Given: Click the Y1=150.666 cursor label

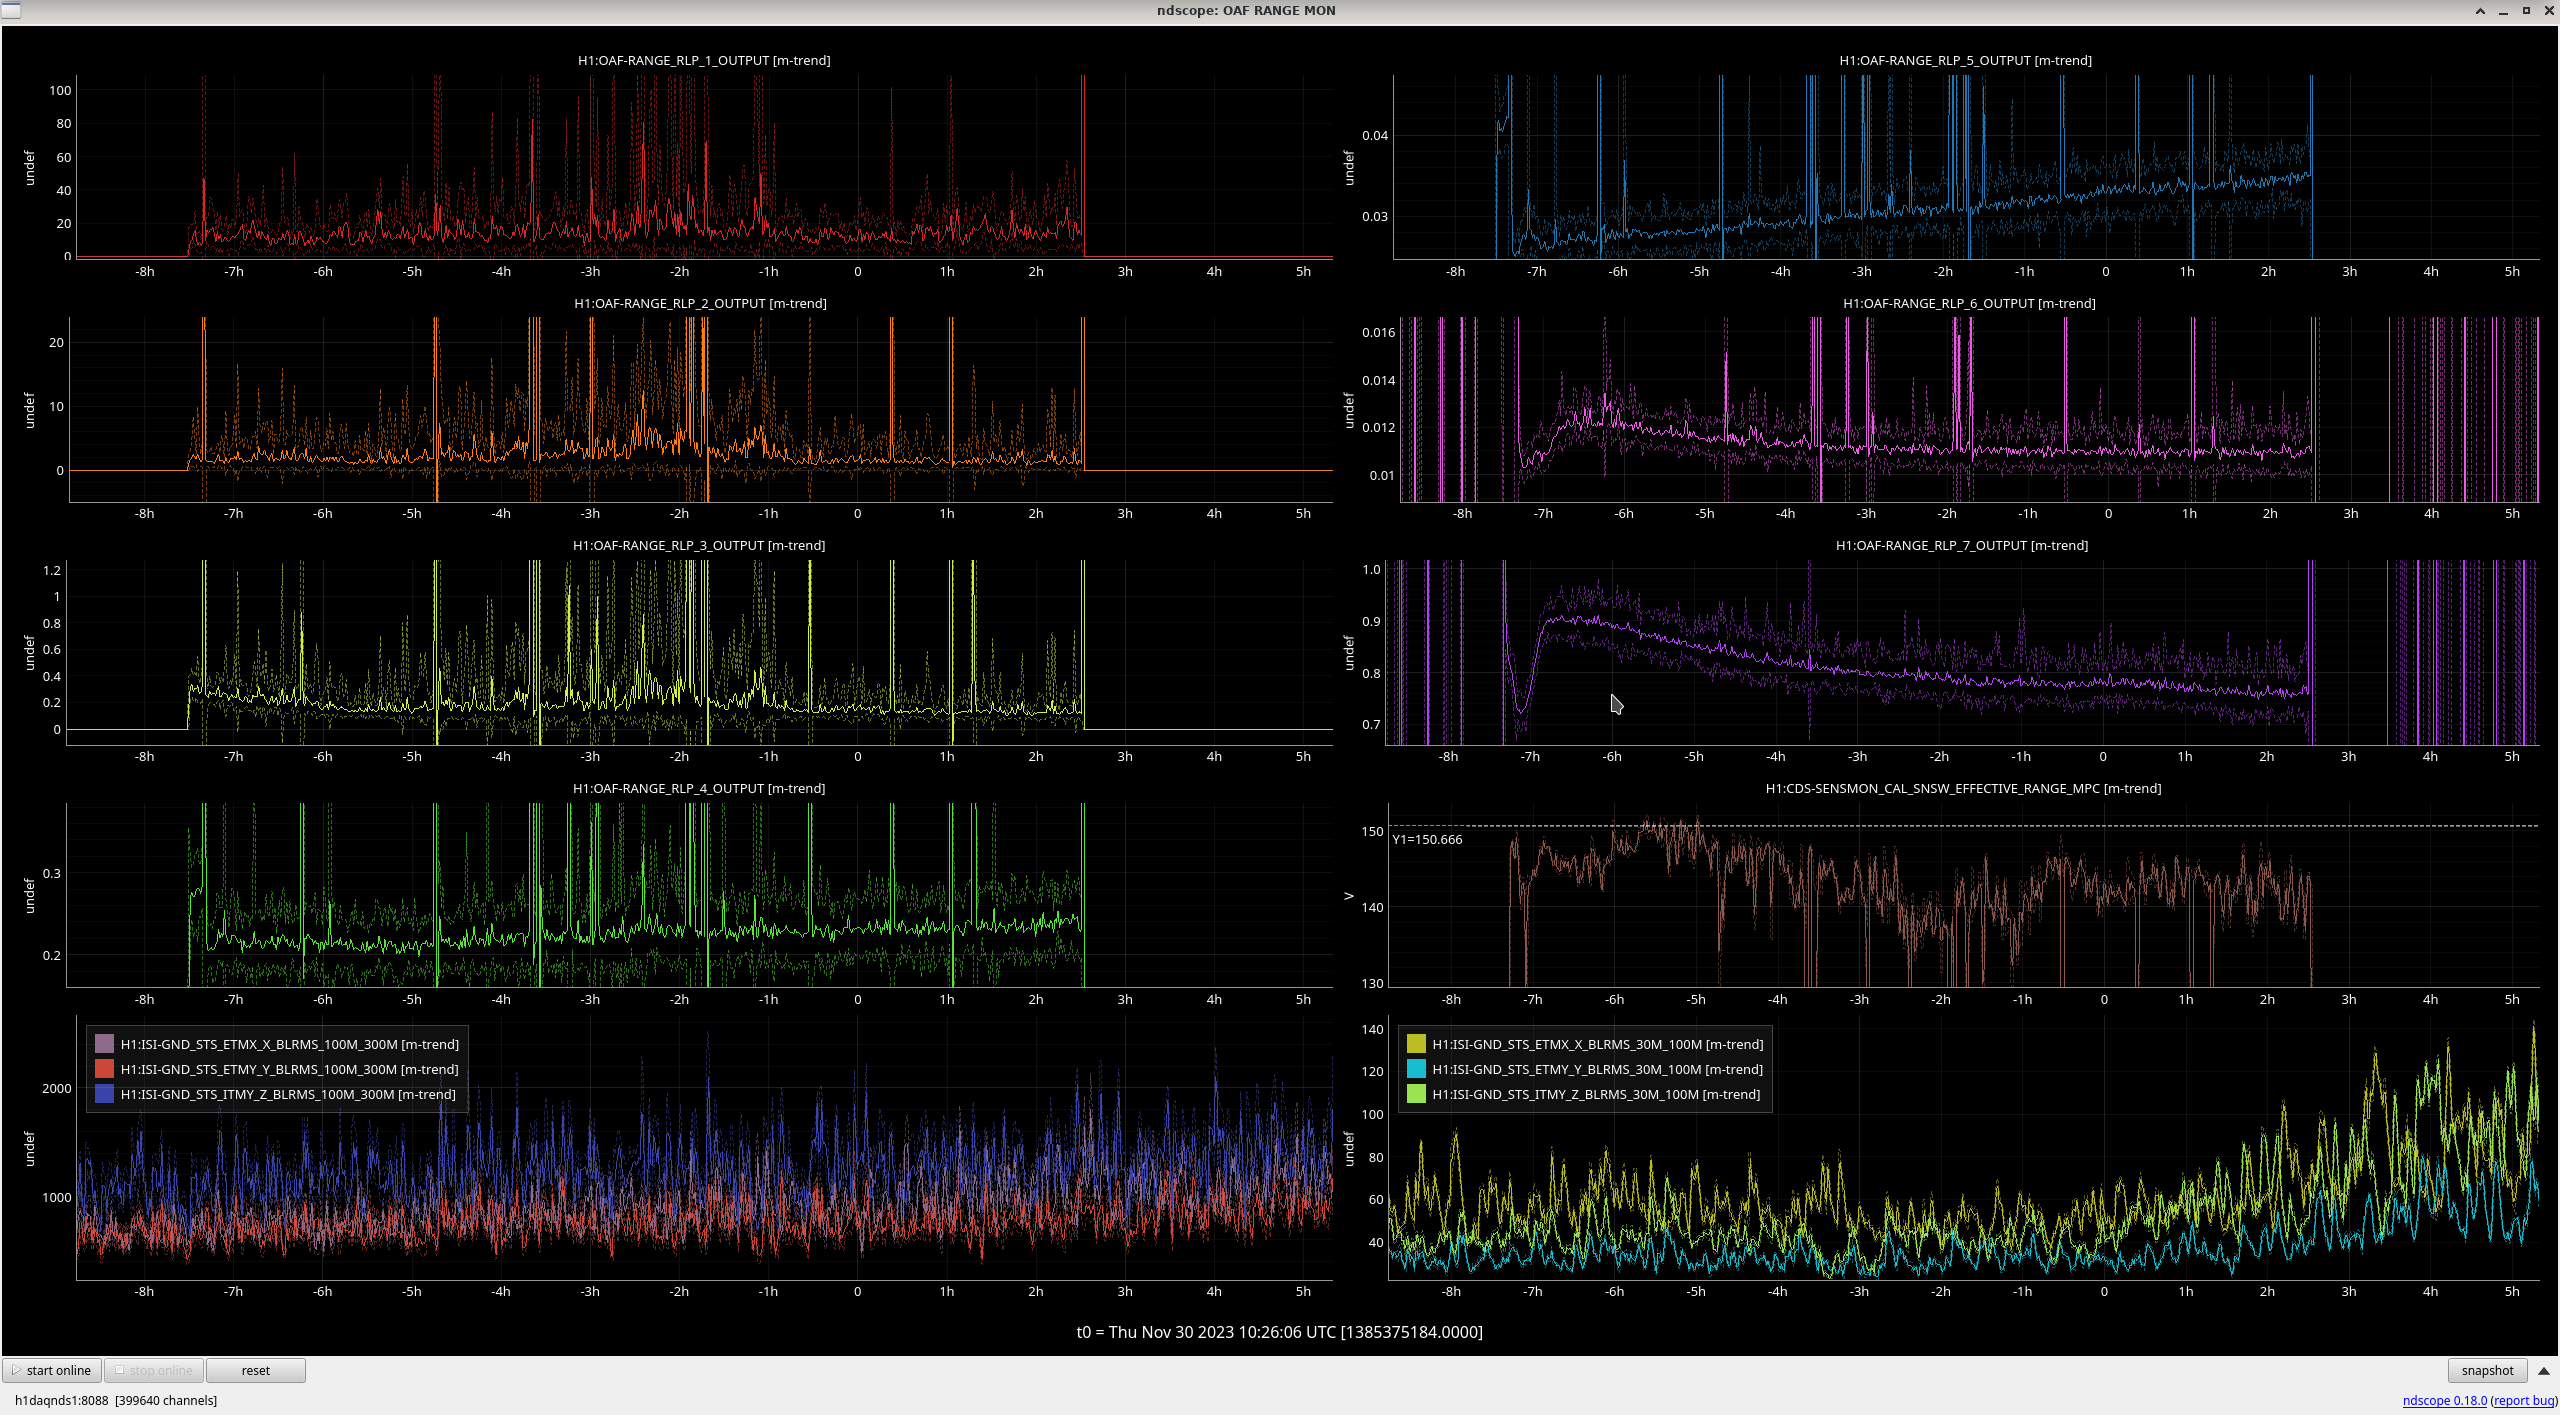Looking at the screenshot, I should [x=1427, y=839].
